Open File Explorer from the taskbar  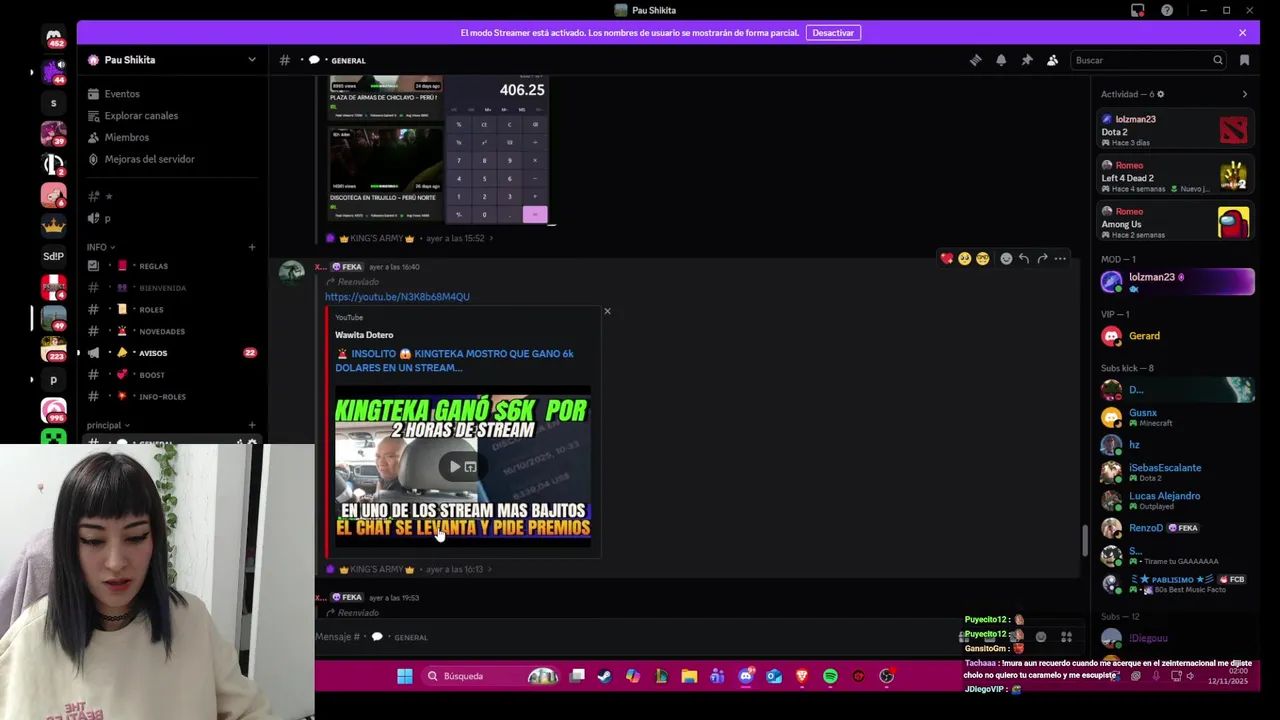689,676
